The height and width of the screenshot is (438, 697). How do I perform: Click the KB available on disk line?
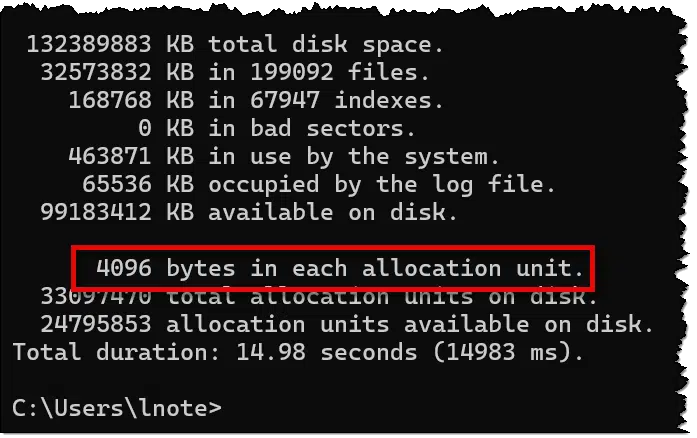point(249,213)
